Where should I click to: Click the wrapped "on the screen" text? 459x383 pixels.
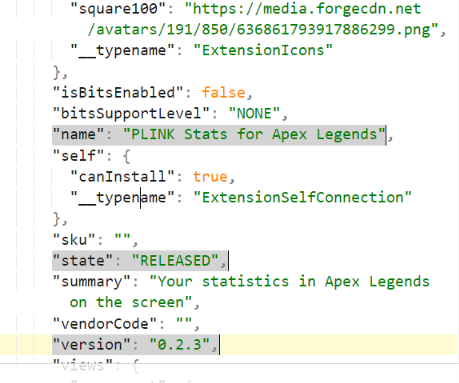[131, 303]
